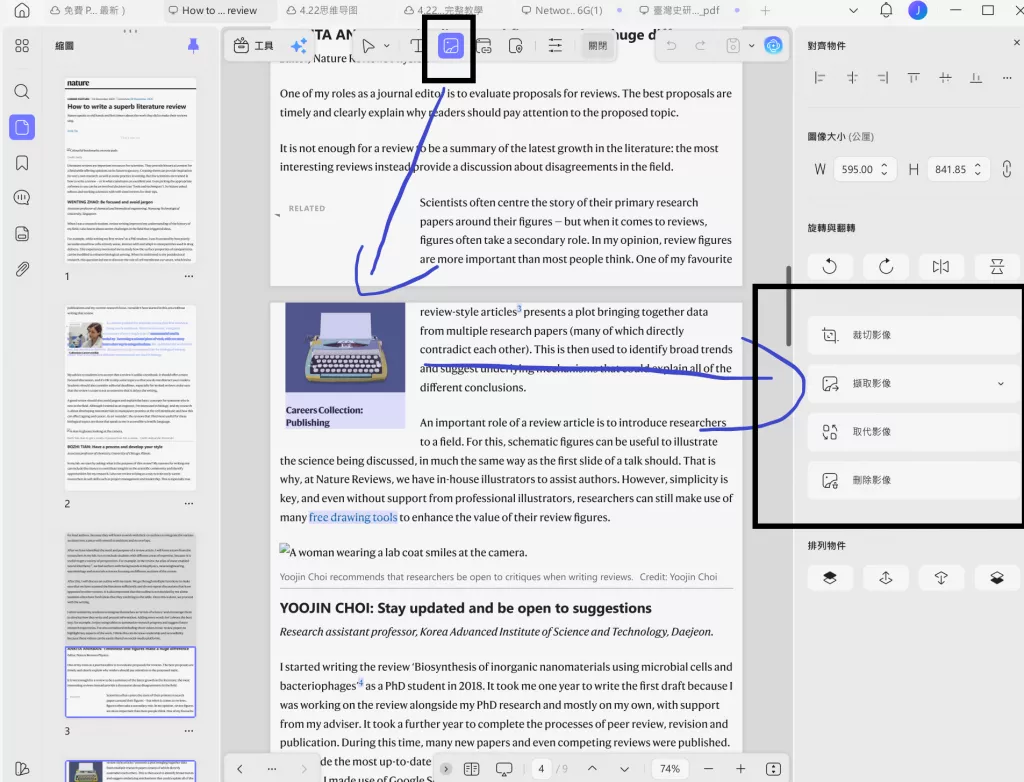1024x782 pixels.
Task: Open the comments sidebar panel
Action: click(x=22, y=197)
